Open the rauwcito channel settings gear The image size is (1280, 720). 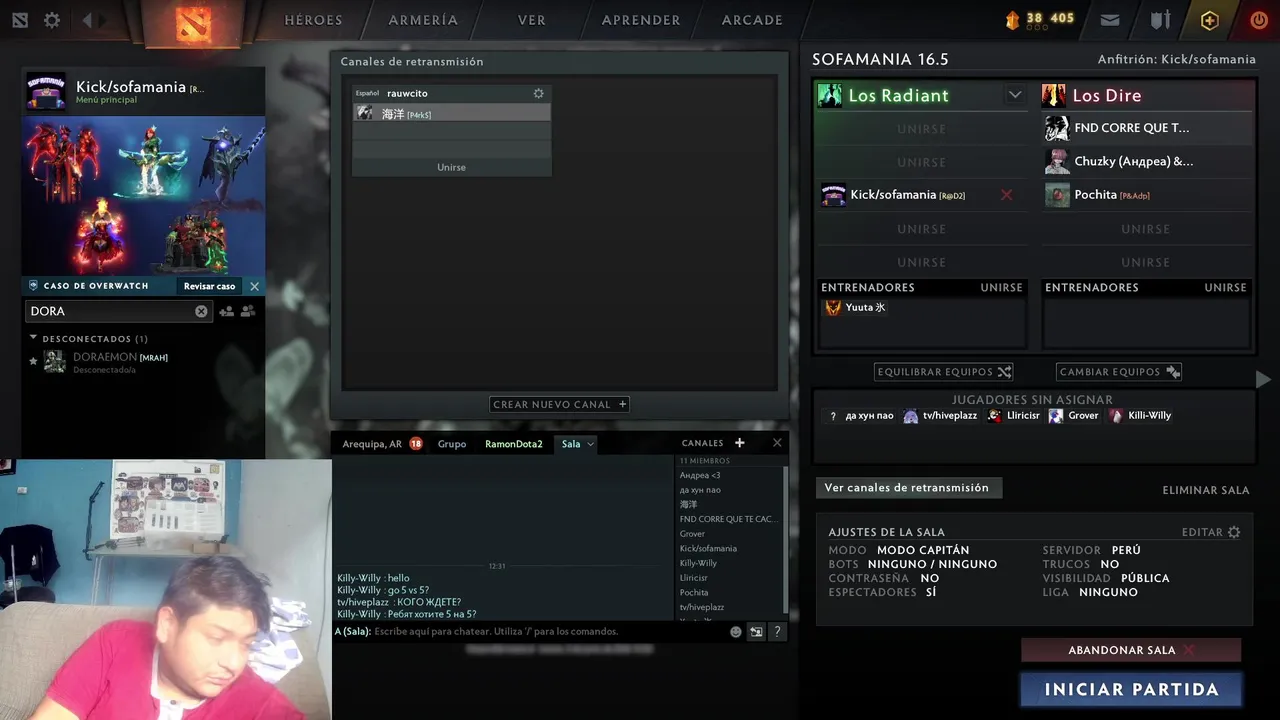coord(539,93)
